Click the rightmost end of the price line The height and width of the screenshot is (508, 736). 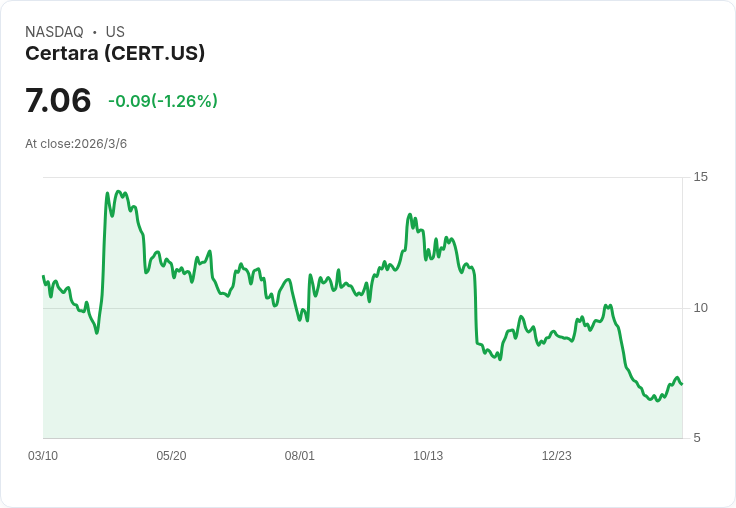681,383
